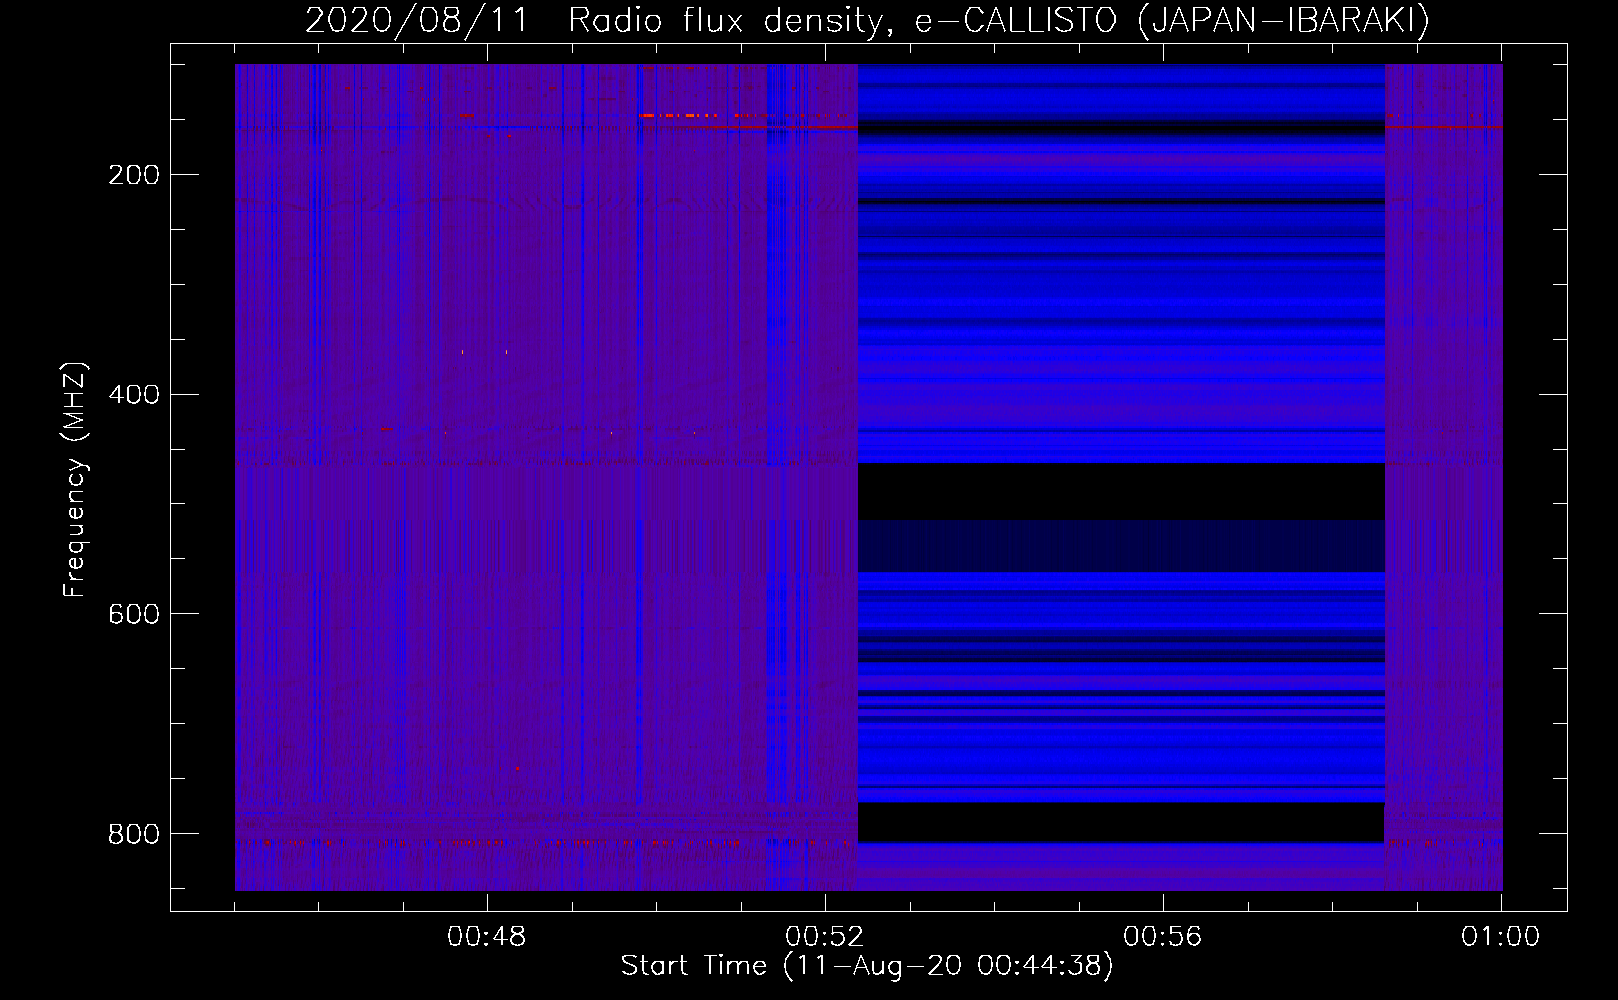The image size is (1618, 1000).
Task: Click the plot title '2020/08/11 Radio flux density'
Action: point(867,21)
